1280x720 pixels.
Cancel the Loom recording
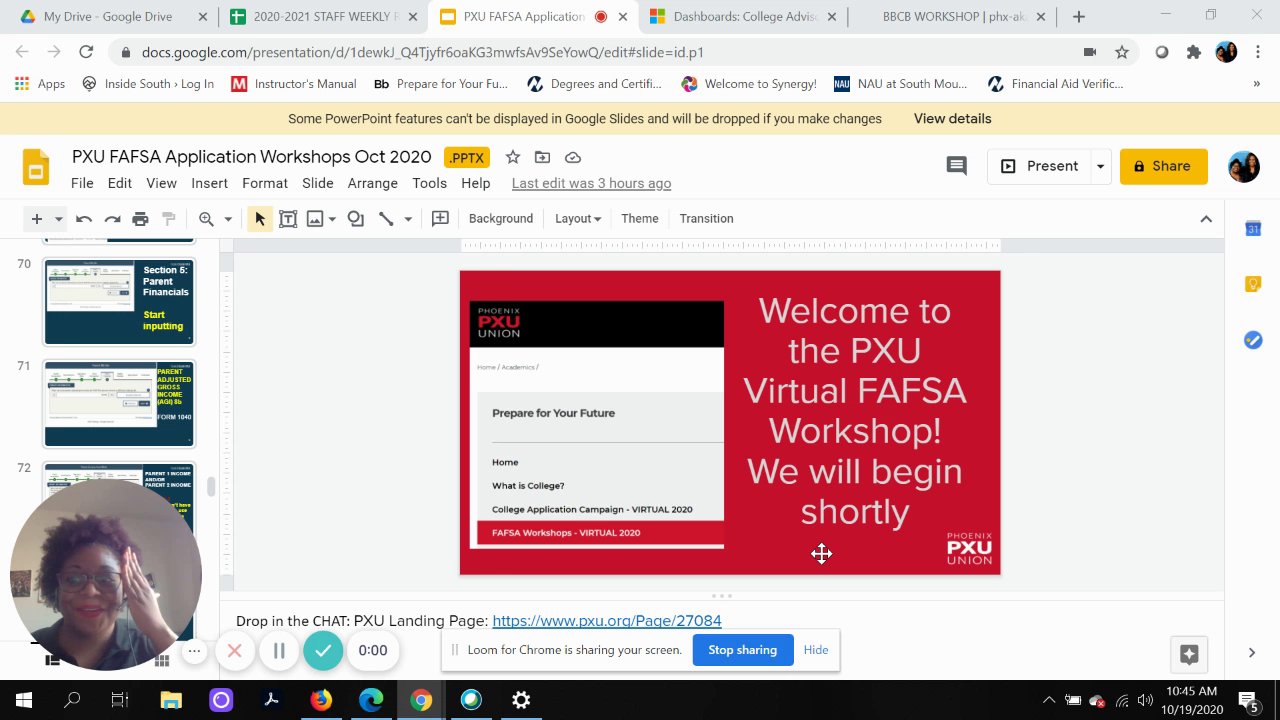pyautogui.click(x=235, y=651)
